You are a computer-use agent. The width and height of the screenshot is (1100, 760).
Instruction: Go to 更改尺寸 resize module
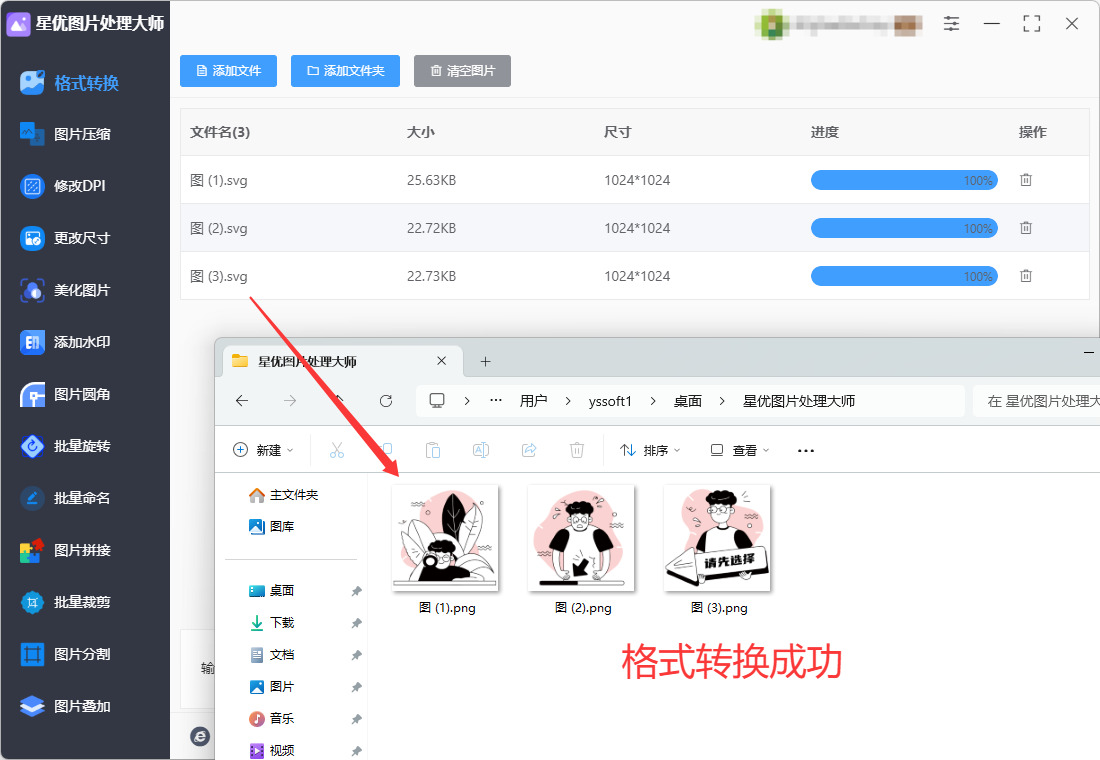click(65, 238)
